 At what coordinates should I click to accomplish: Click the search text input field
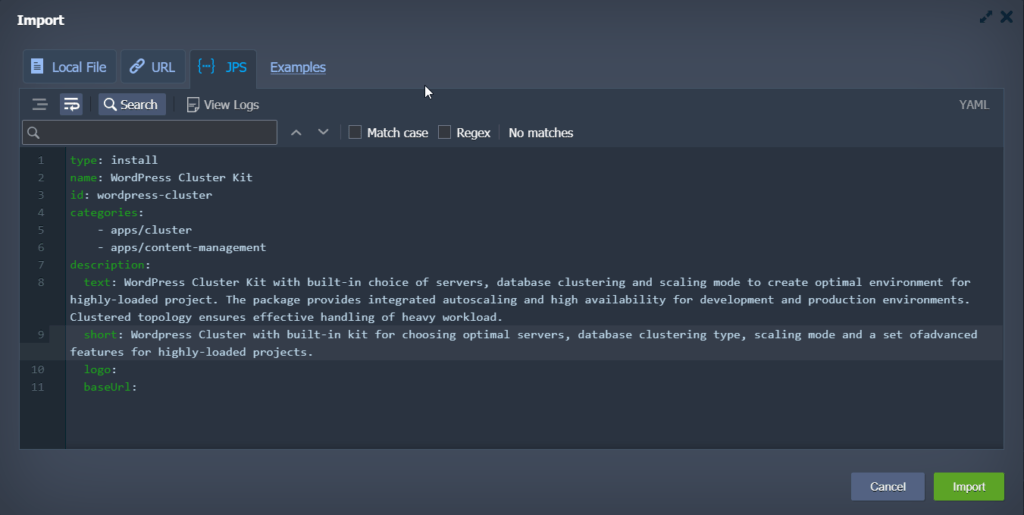pyautogui.click(x=150, y=133)
